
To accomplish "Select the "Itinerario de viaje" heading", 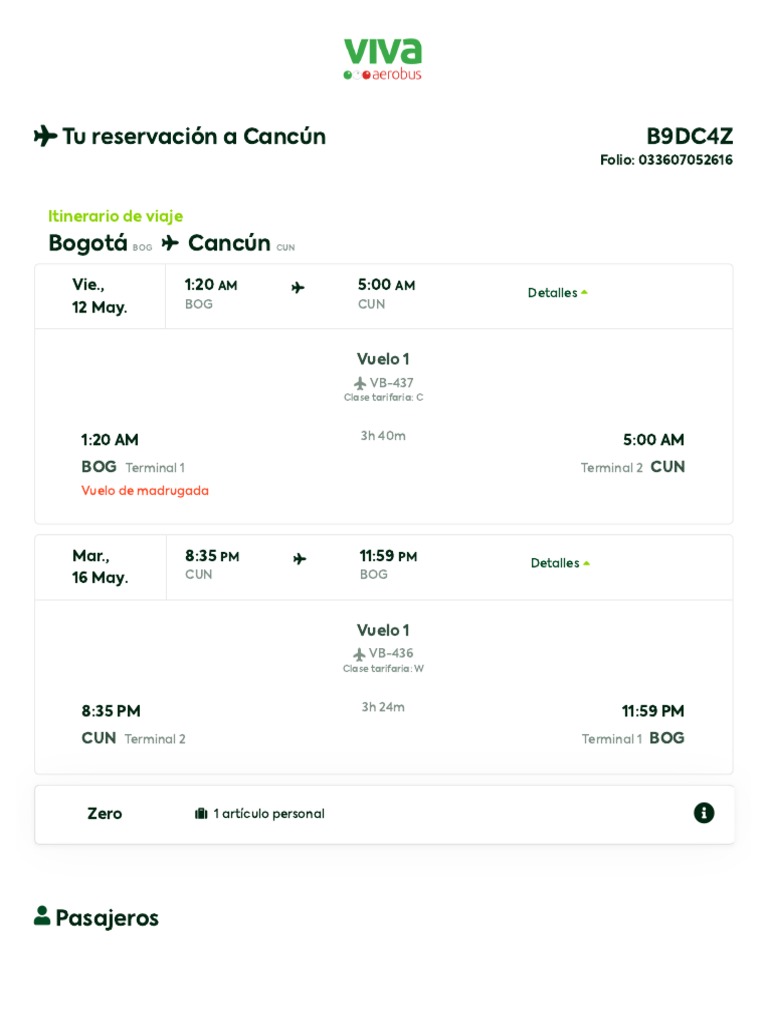I will click(x=115, y=216).
